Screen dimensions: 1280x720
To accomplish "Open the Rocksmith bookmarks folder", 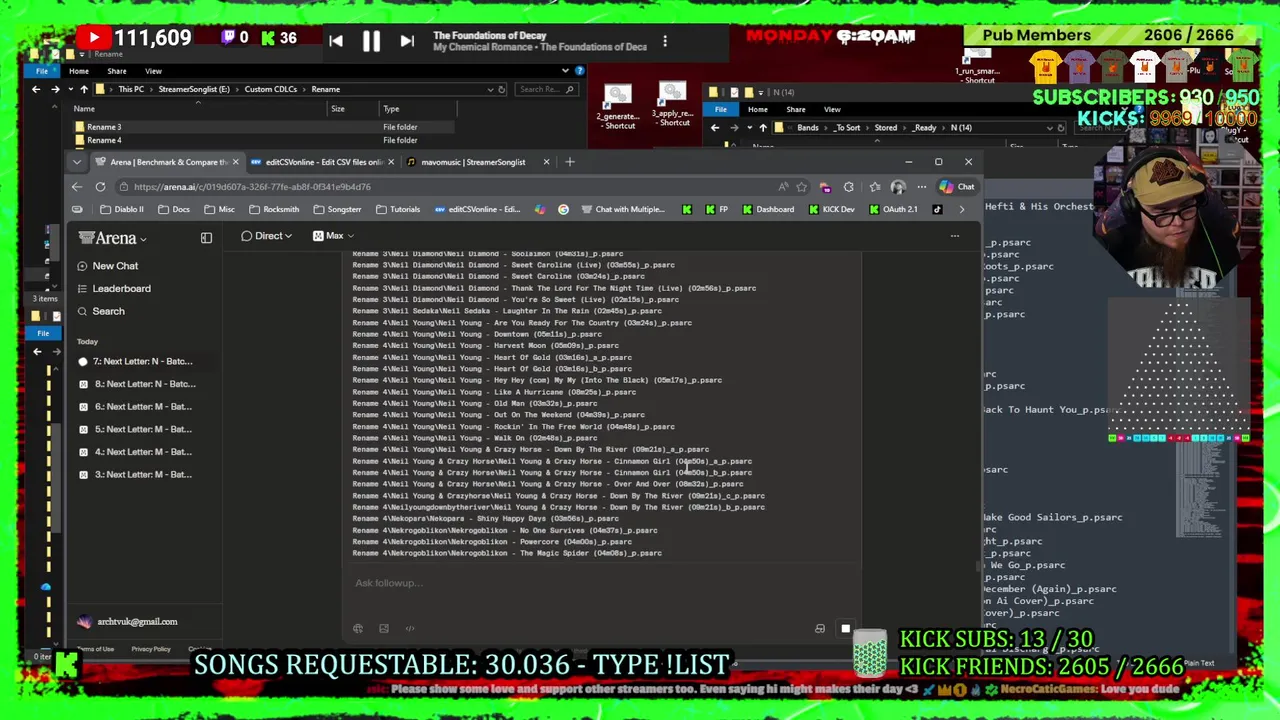I will coord(273,210).
